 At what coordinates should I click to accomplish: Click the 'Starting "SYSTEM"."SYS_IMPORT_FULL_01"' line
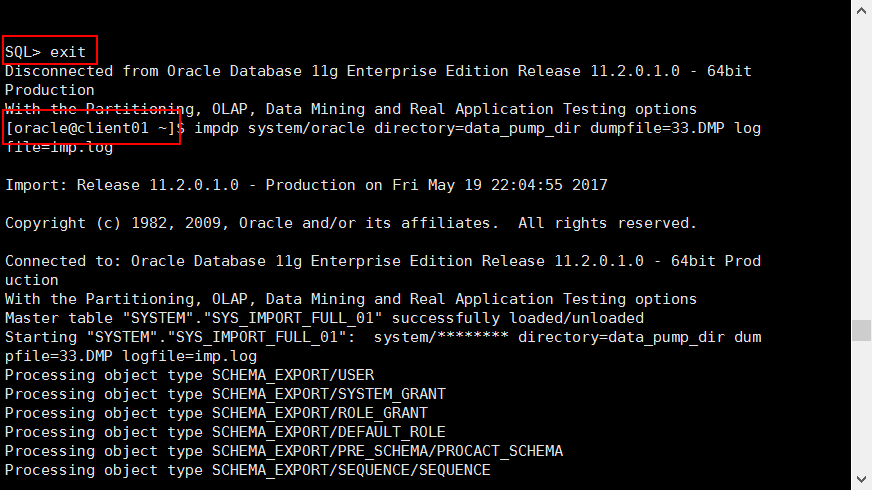[x=383, y=337]
